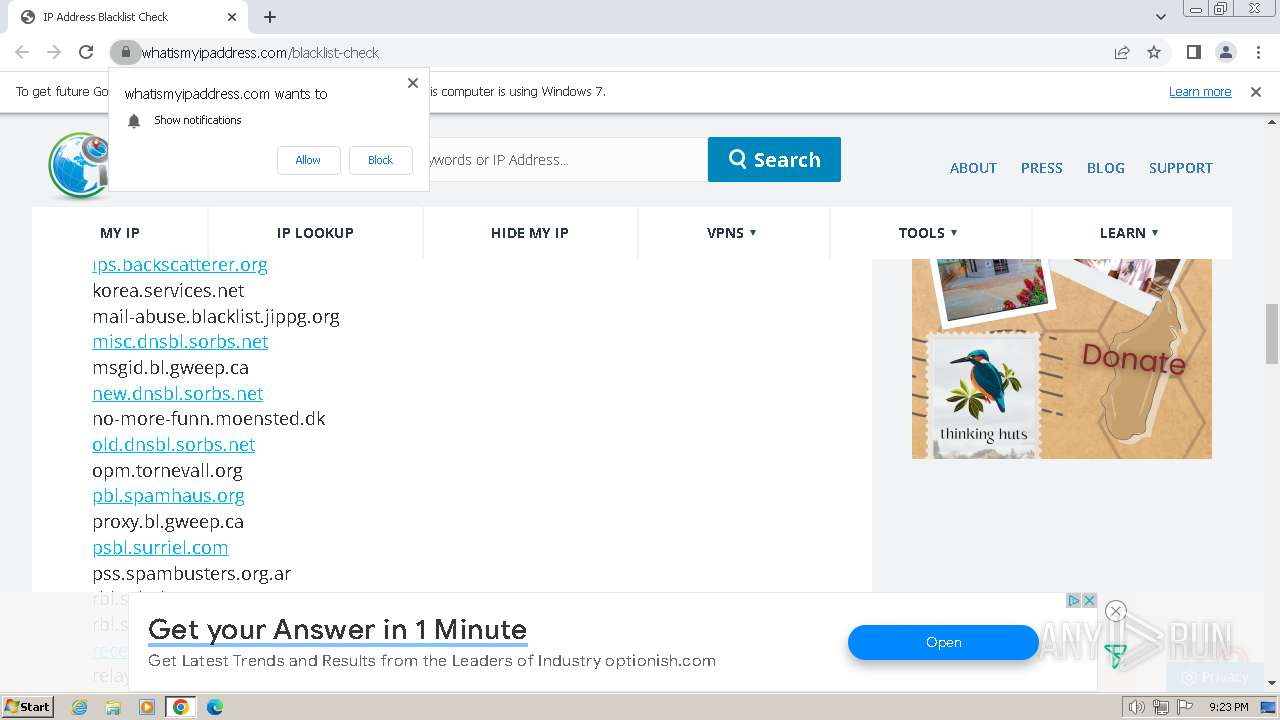Image resolution: width=1280 pixels, height=720 pixels.
Task: Click the scrollbar down arrow
Action: pyautogui.click(x=1272, y=683)
